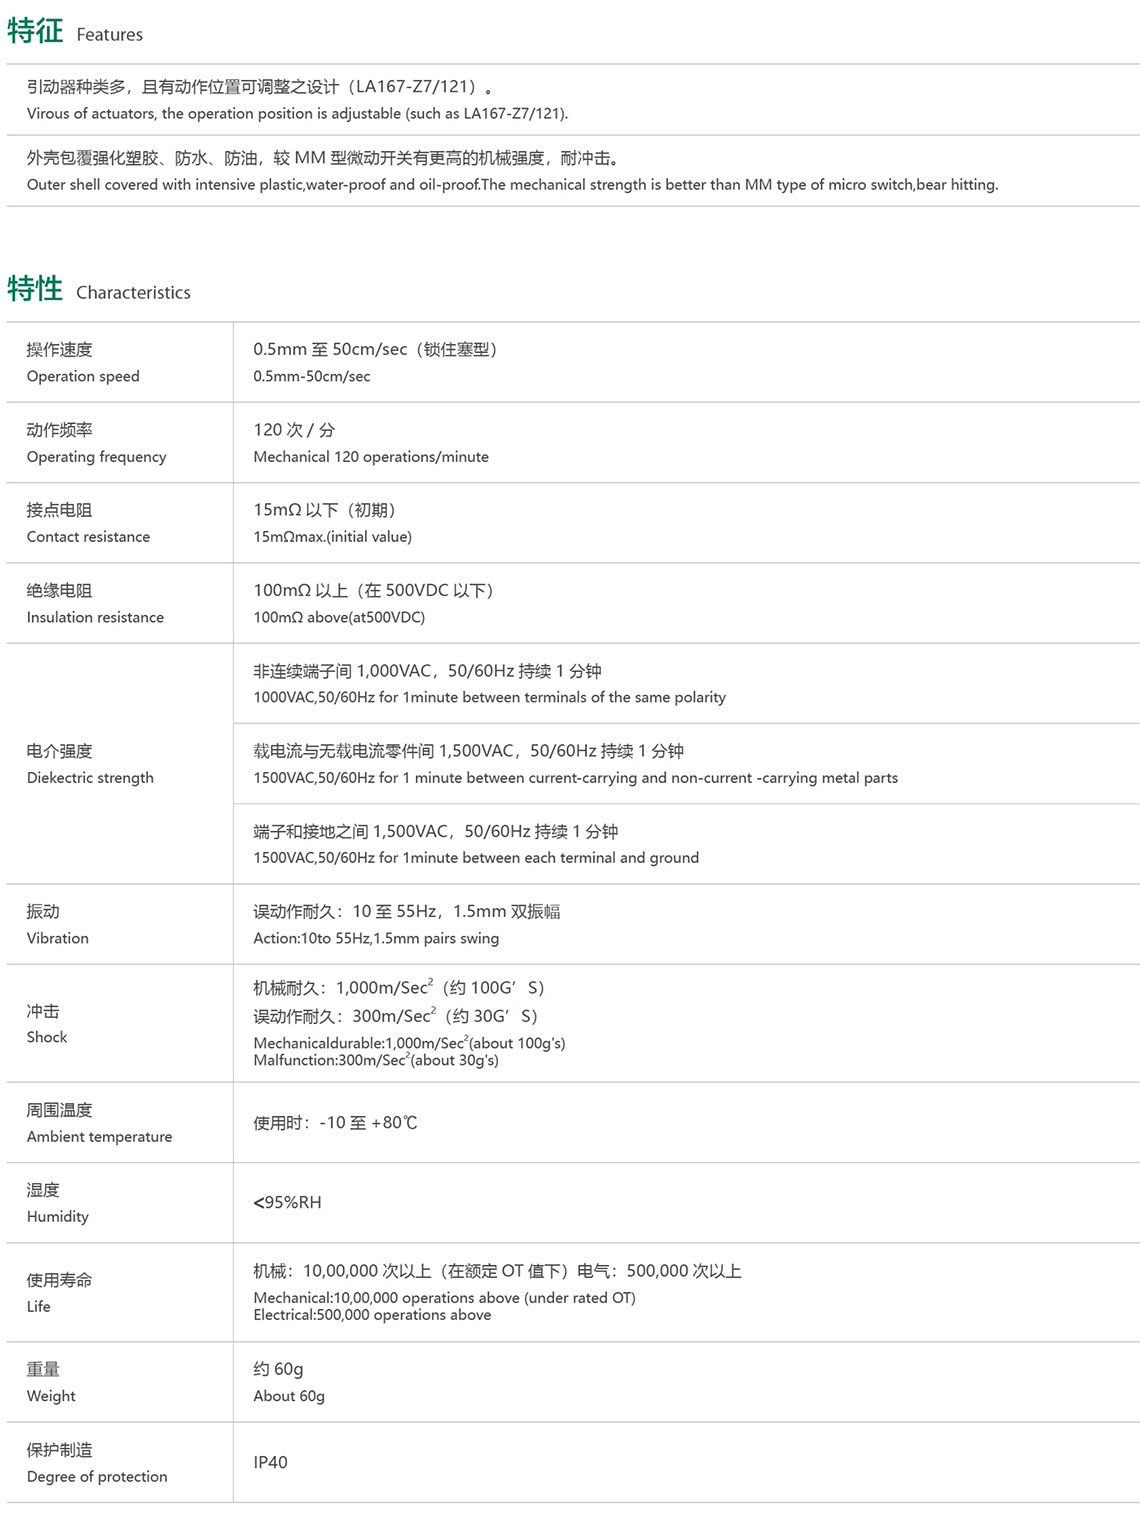1140x1513 pixels.
Task: Click the Contact resistance row label
Action: 88,536
